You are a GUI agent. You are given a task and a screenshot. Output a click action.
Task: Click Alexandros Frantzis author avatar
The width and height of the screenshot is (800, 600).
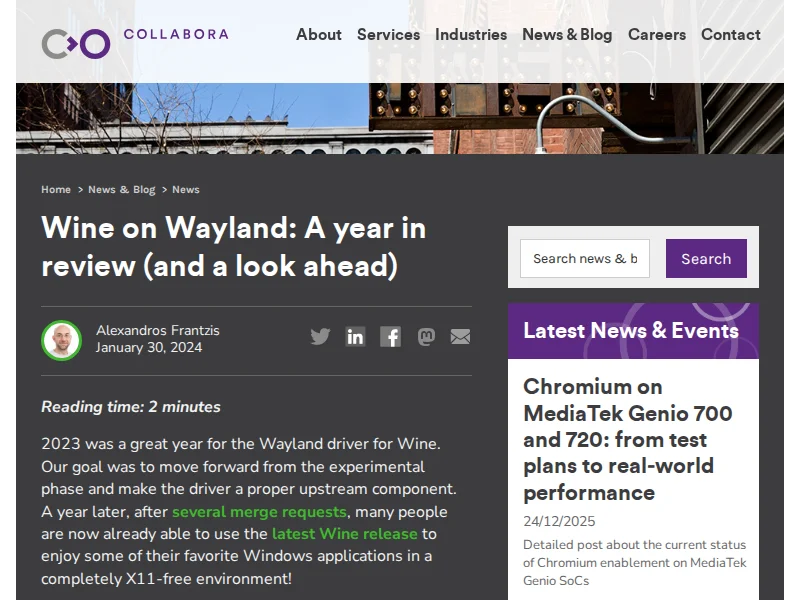coord(61,340)
